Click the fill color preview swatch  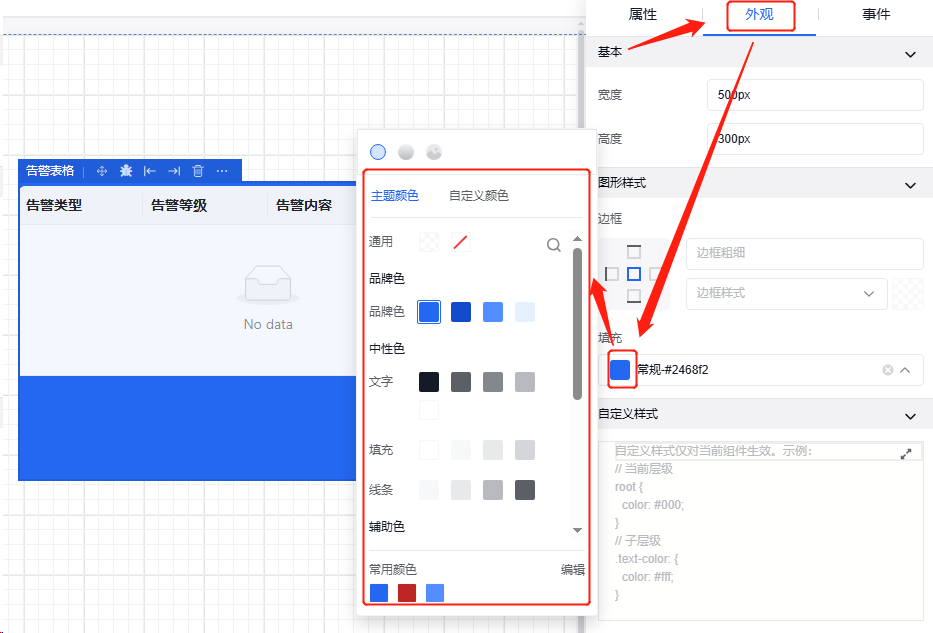[620, 369]
